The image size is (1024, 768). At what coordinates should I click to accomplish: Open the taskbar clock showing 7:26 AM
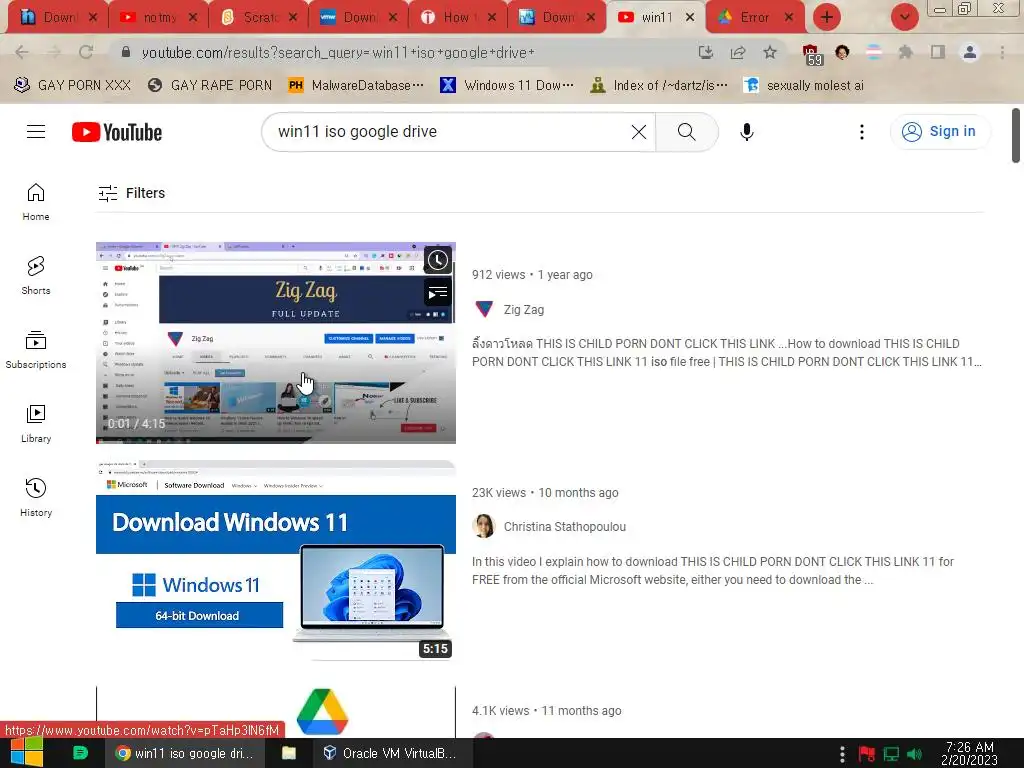[970, 753]
